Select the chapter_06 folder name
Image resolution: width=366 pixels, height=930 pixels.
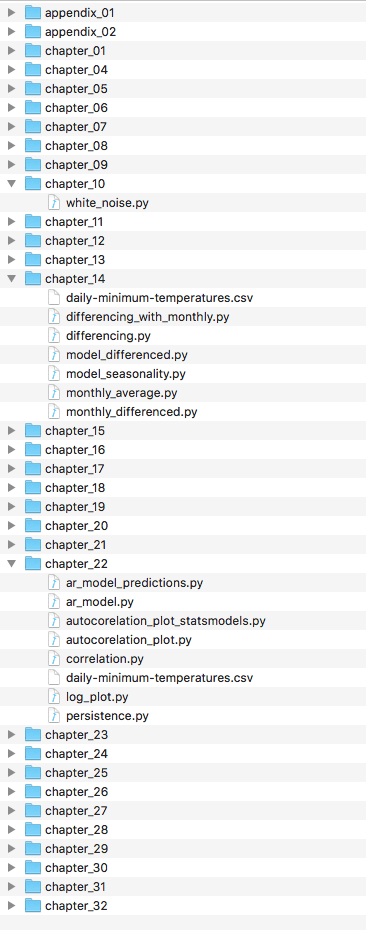tap(76, 108)
